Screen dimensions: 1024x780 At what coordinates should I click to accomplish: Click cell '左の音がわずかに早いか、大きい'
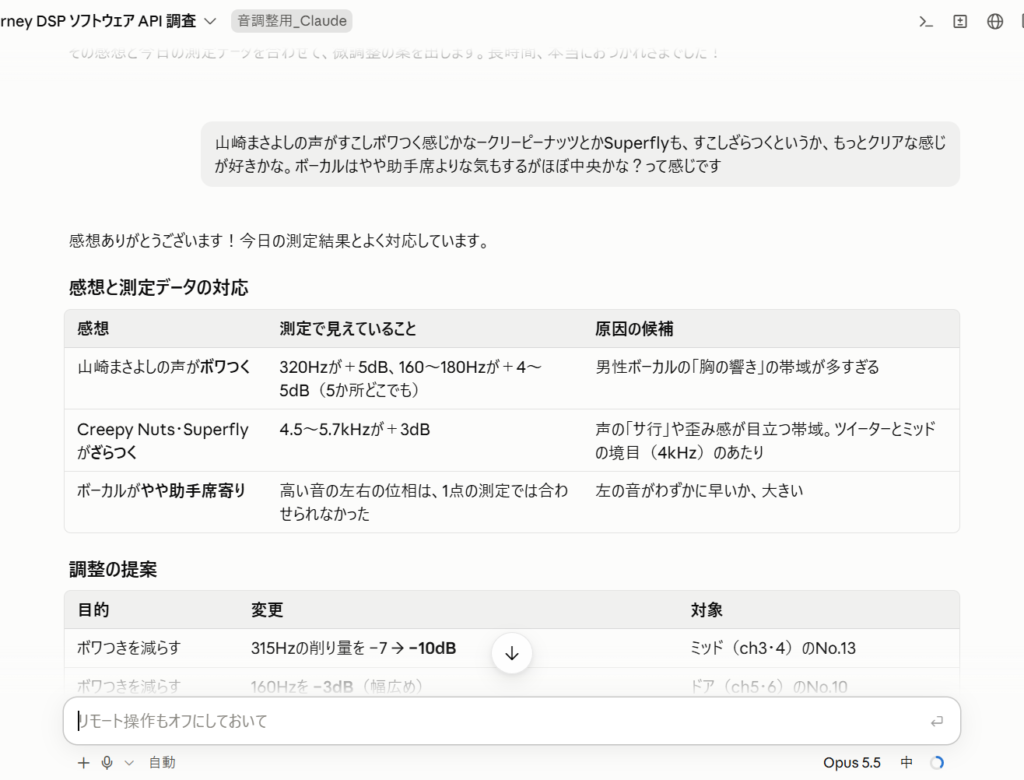pyautogui.click(x=699, y=491)
